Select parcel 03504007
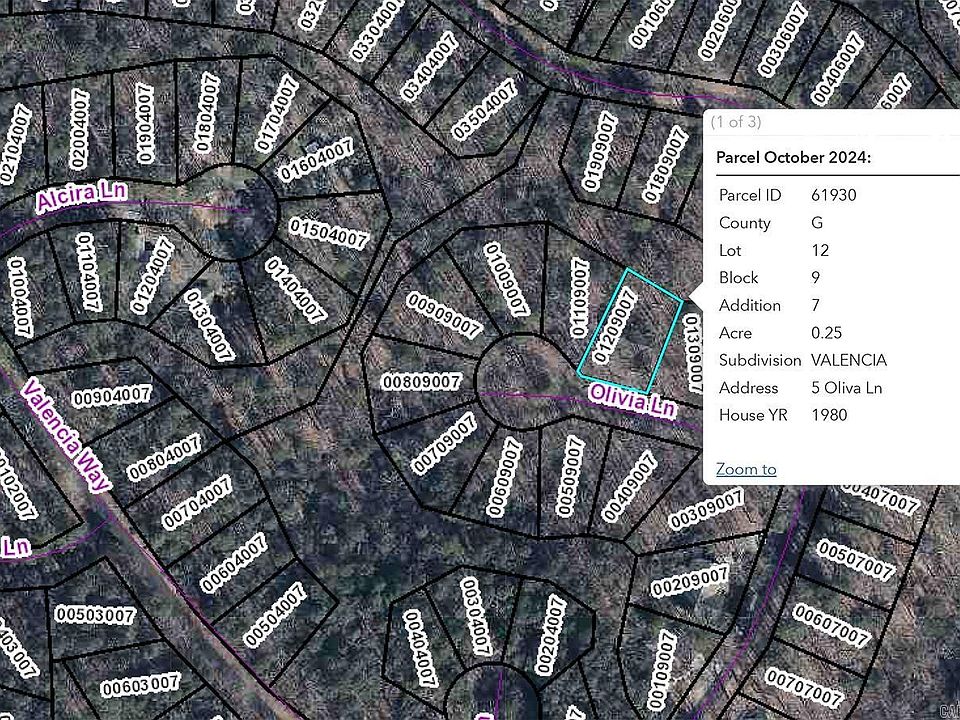 483,112
